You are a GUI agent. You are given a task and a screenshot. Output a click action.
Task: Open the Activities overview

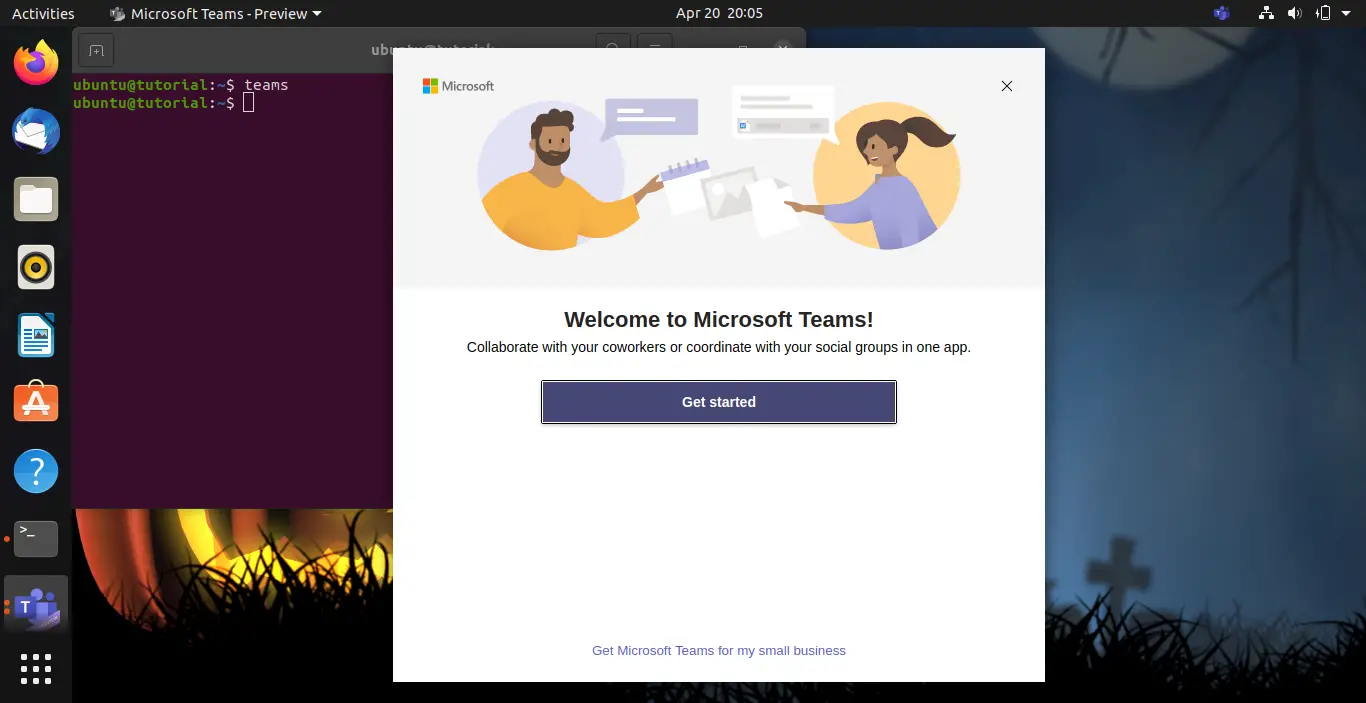[43, 13]
